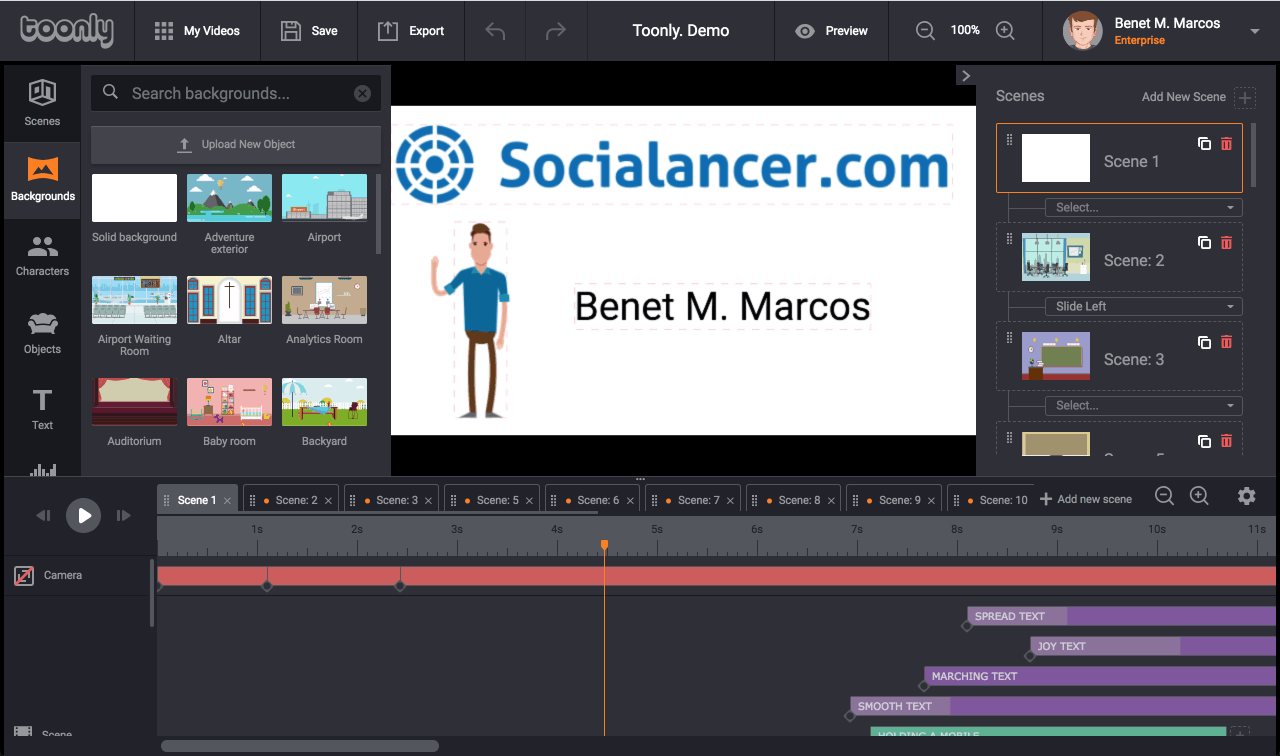Close the Scene: 5 timeline tab
1280x756 pixels.
pos(529,500)
